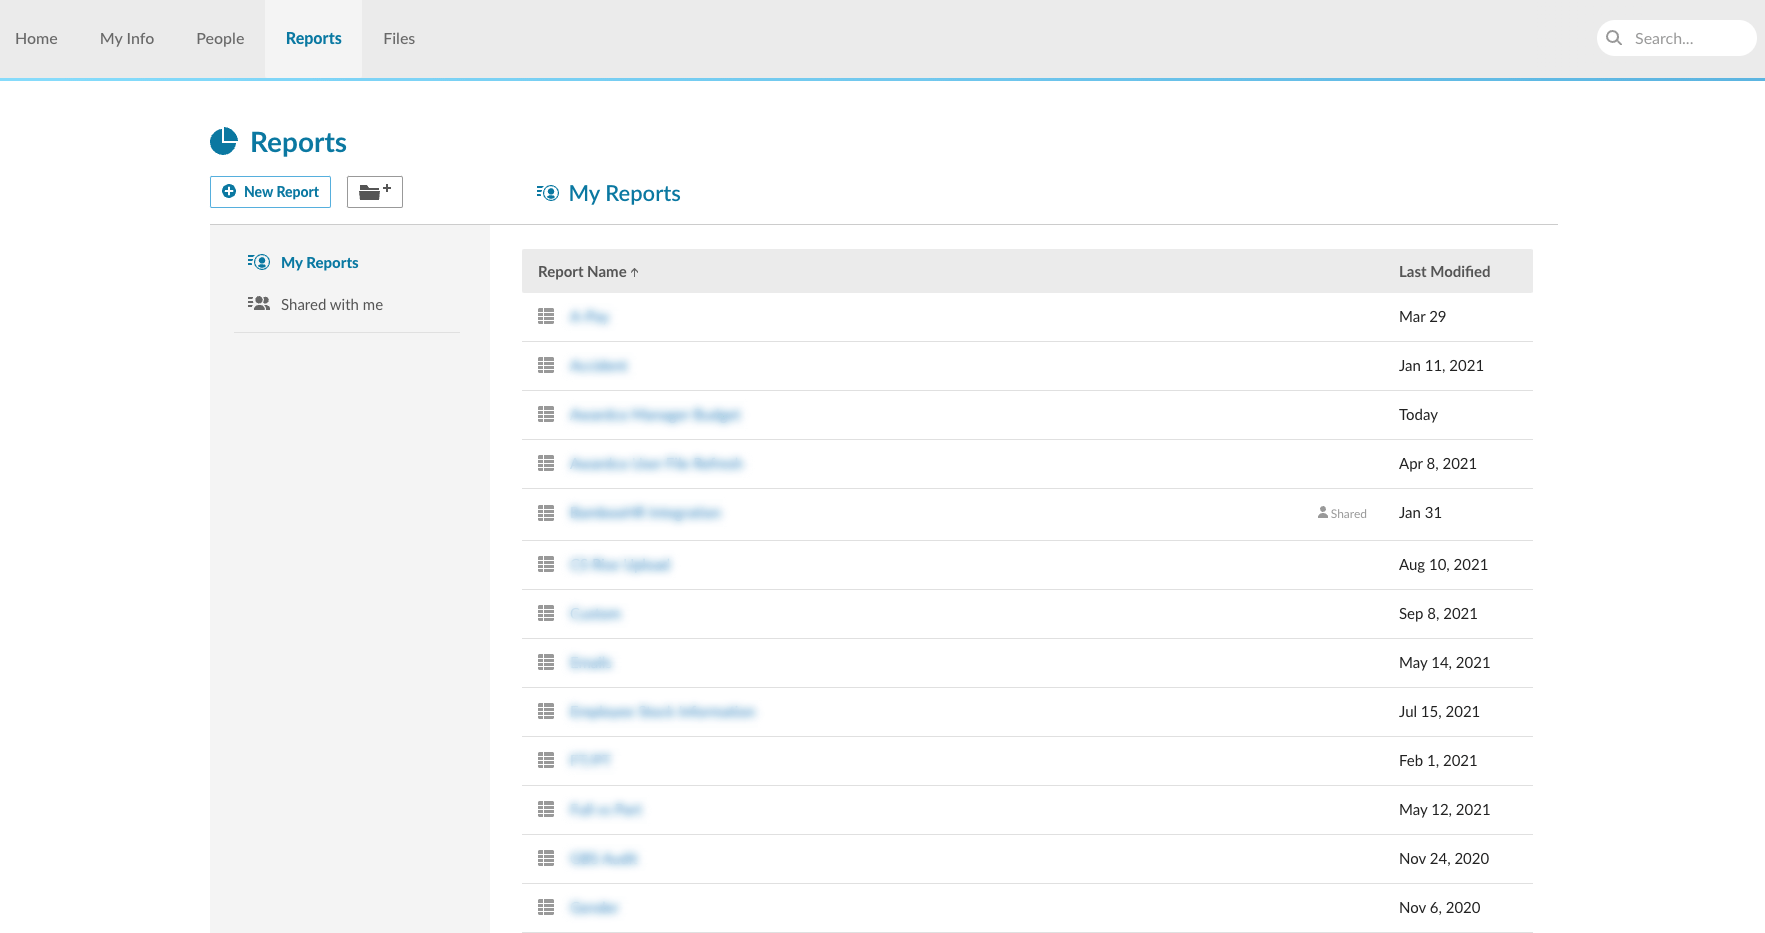
Task: Go to the Home tab
Action: tap(36, 38)
